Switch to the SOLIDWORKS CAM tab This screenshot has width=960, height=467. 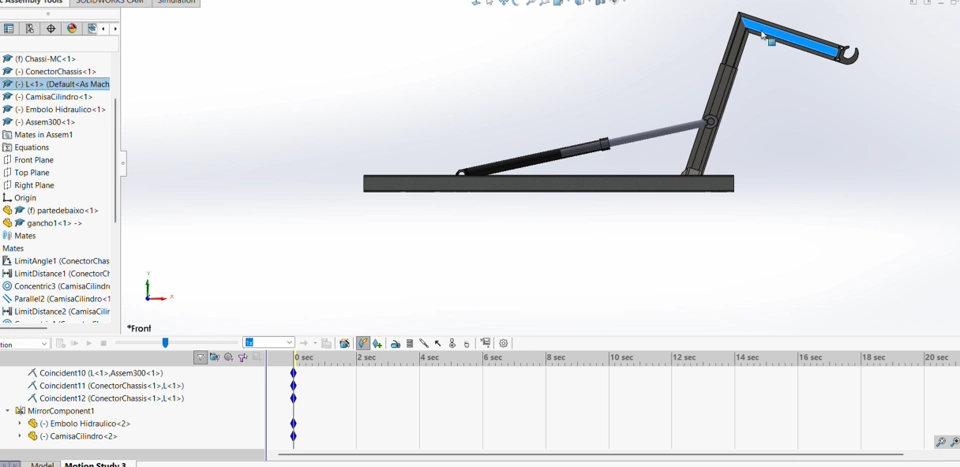(x=110, y=2)
